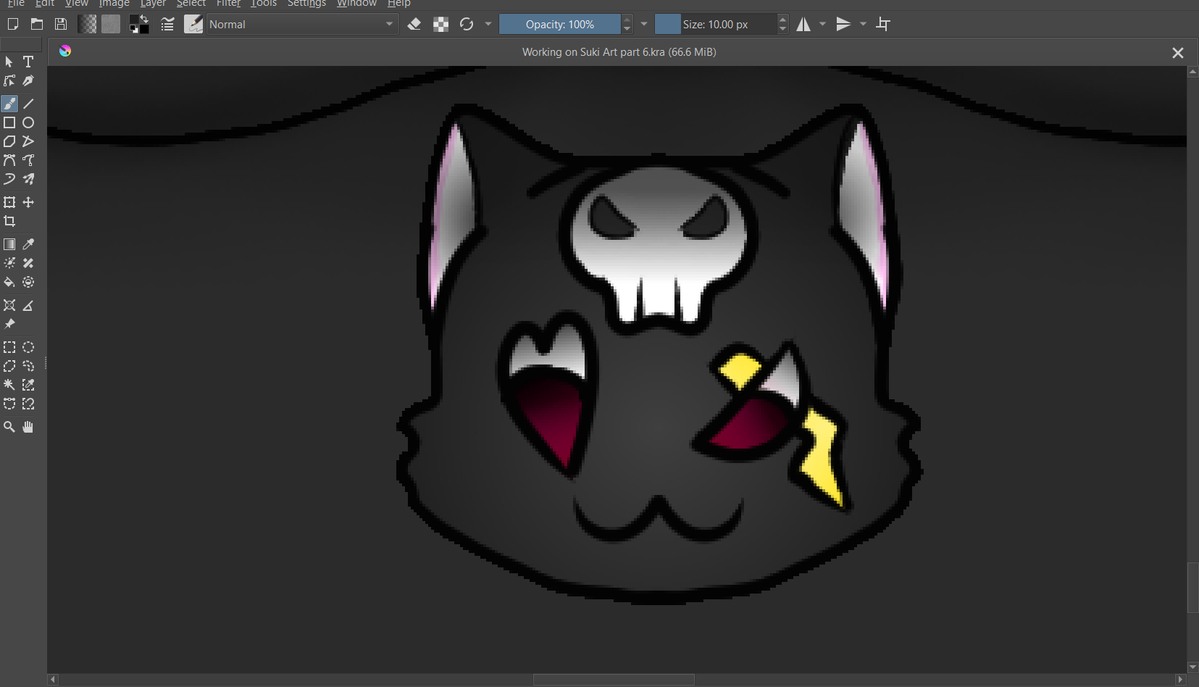Open the Fill Patterns chooser

(111, 24)
